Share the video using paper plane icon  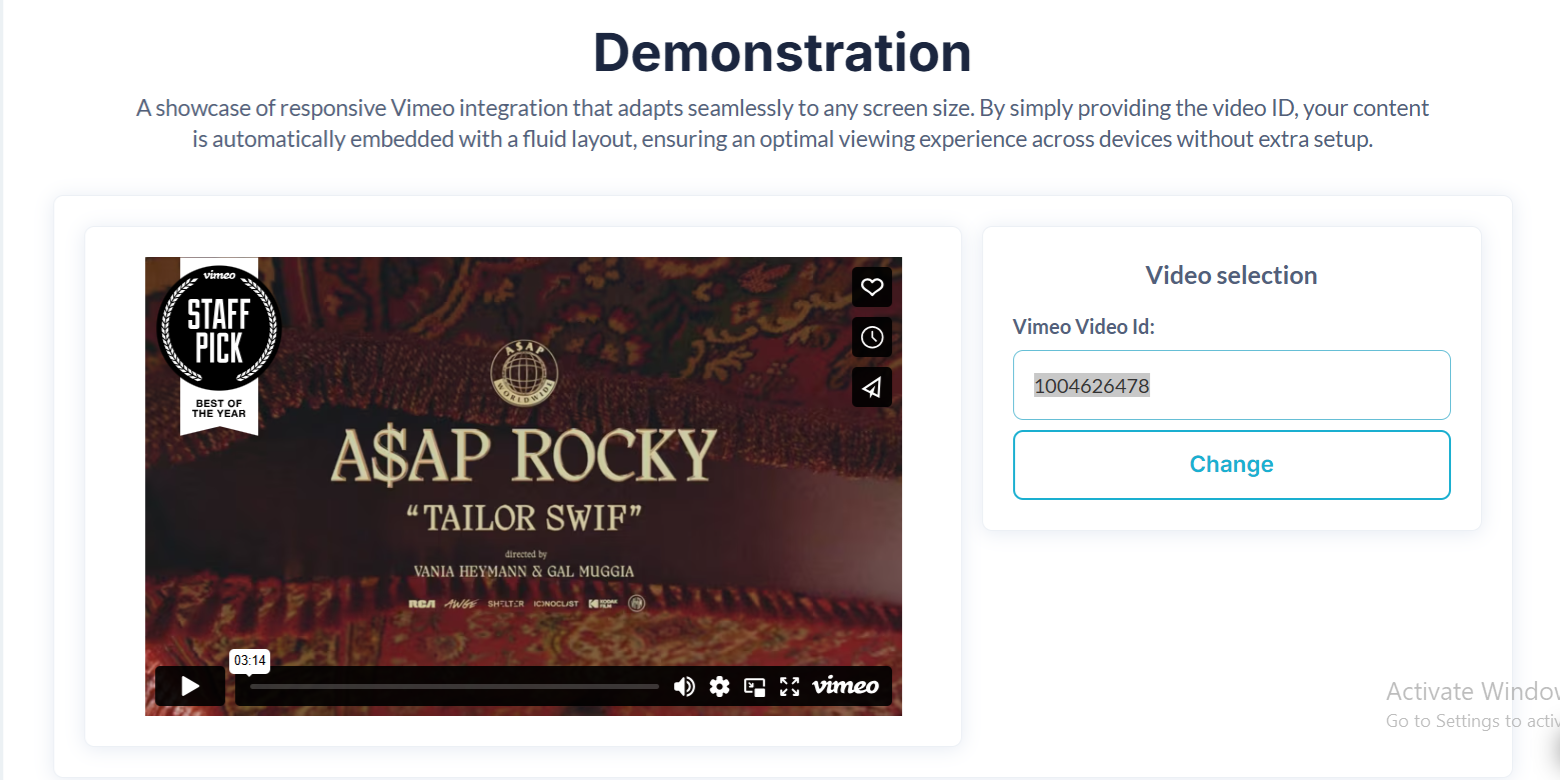(x=872, y=387)
